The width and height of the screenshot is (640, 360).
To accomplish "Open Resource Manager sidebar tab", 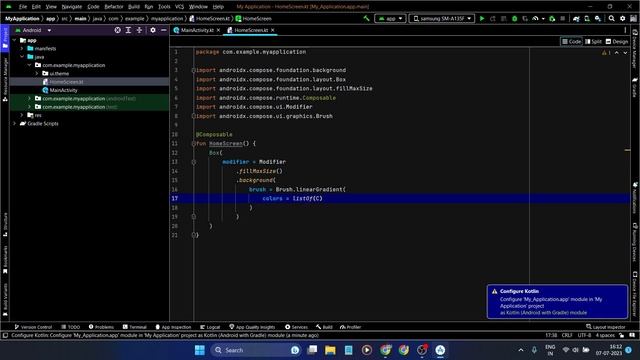I will point(5,79).
